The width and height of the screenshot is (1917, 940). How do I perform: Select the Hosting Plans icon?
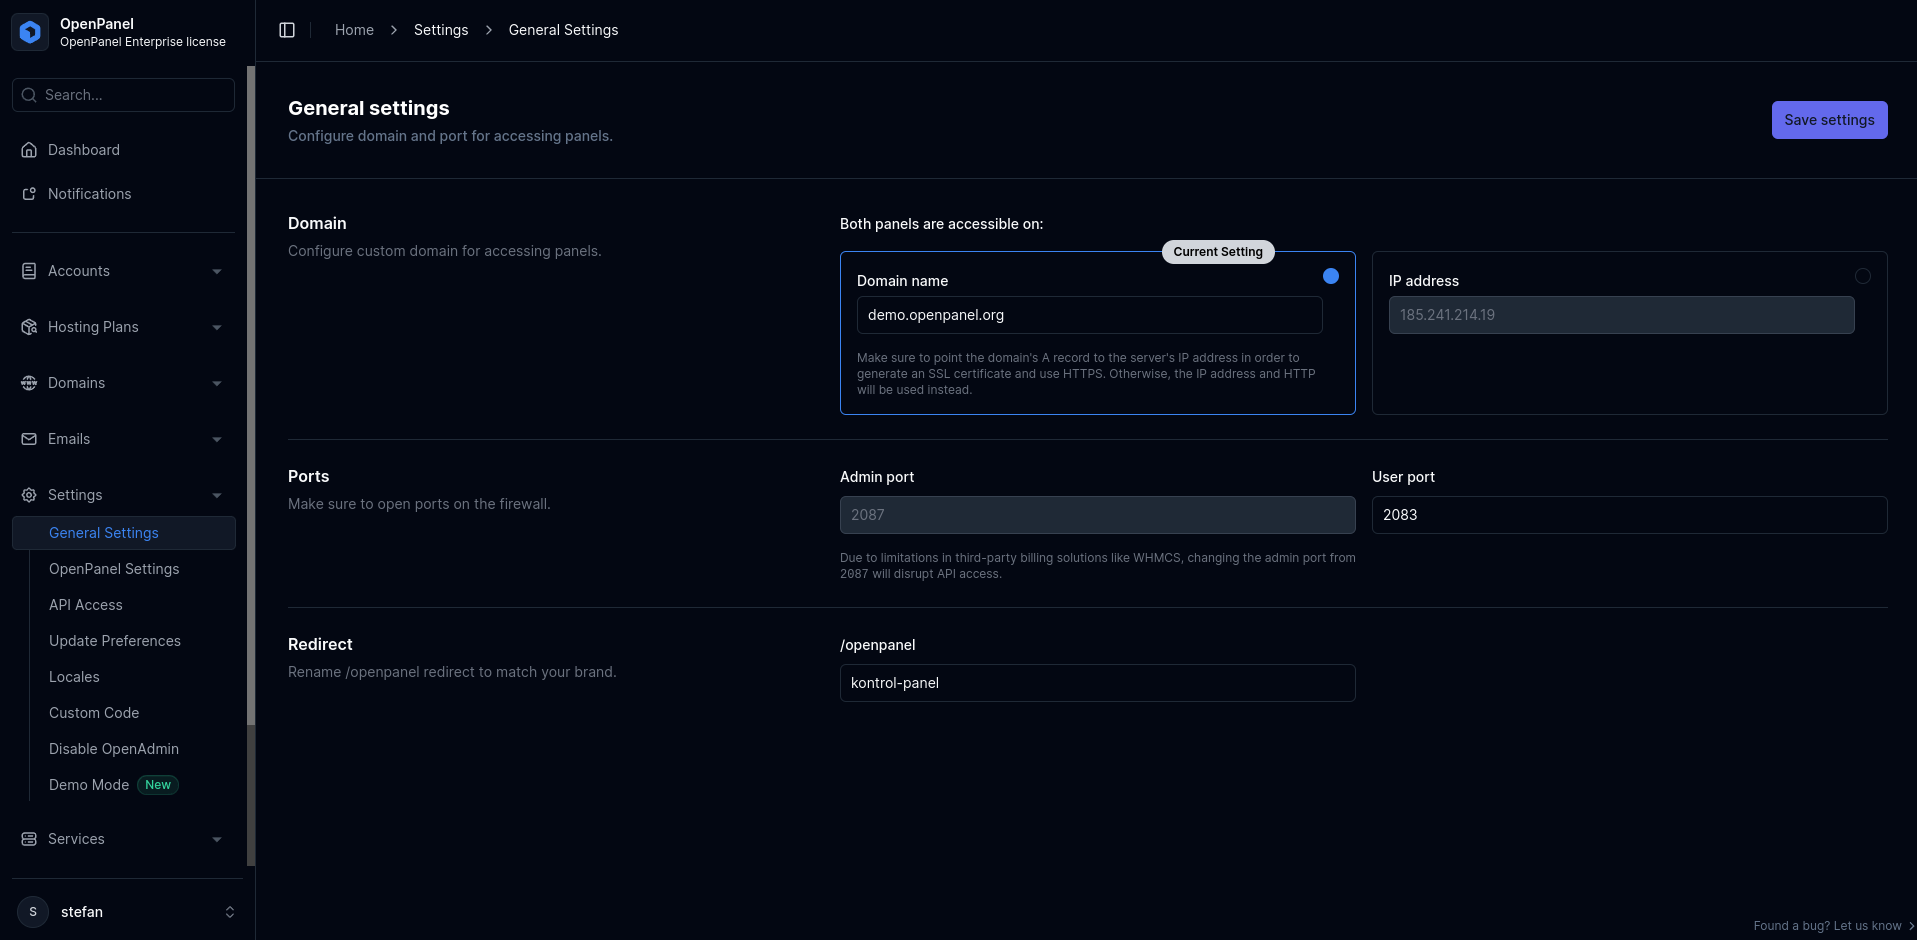(x=29, y=326)
